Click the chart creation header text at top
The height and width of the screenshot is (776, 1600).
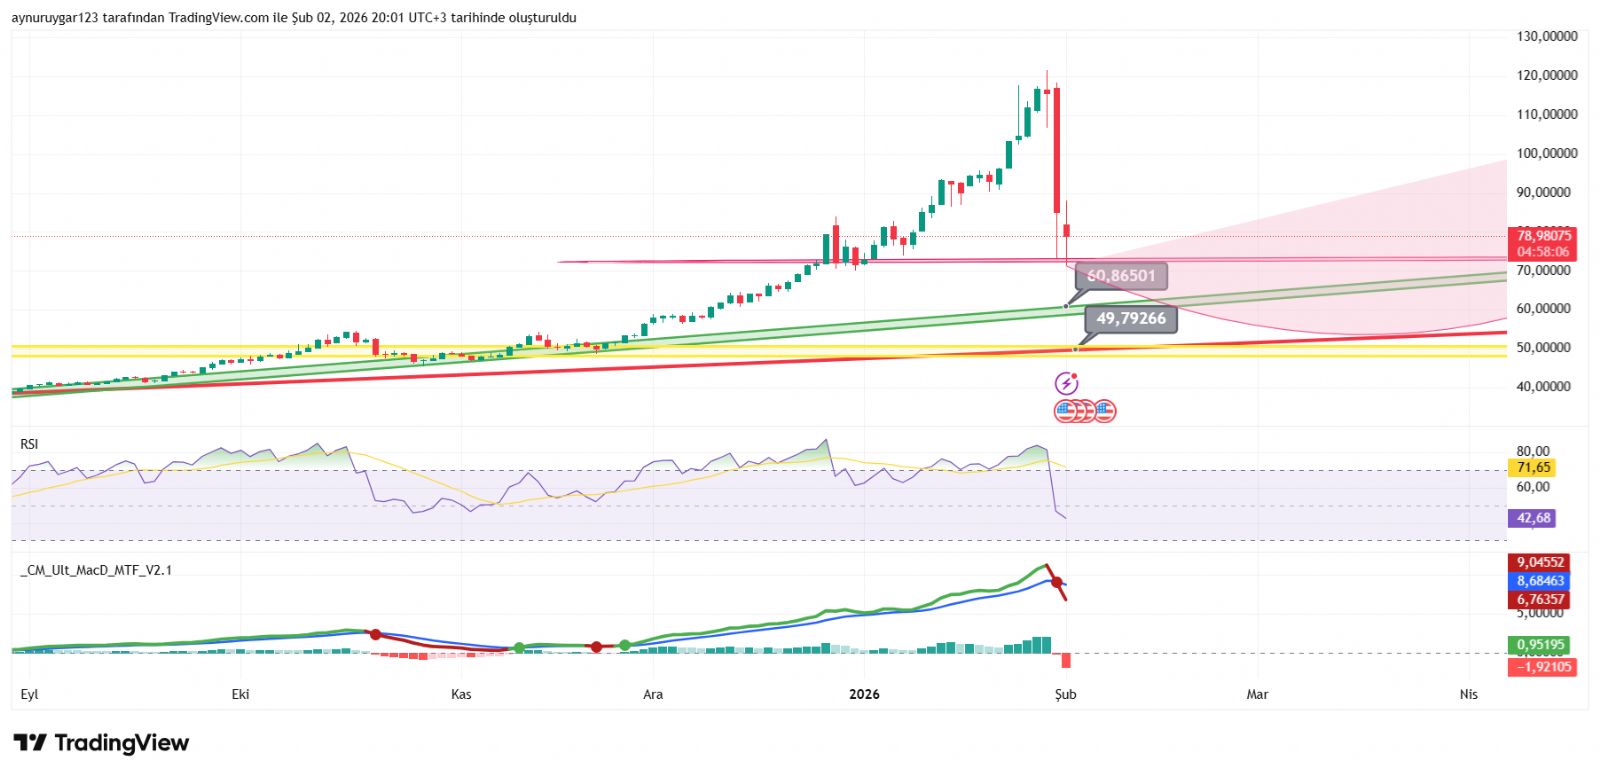(x=294, y=18)
